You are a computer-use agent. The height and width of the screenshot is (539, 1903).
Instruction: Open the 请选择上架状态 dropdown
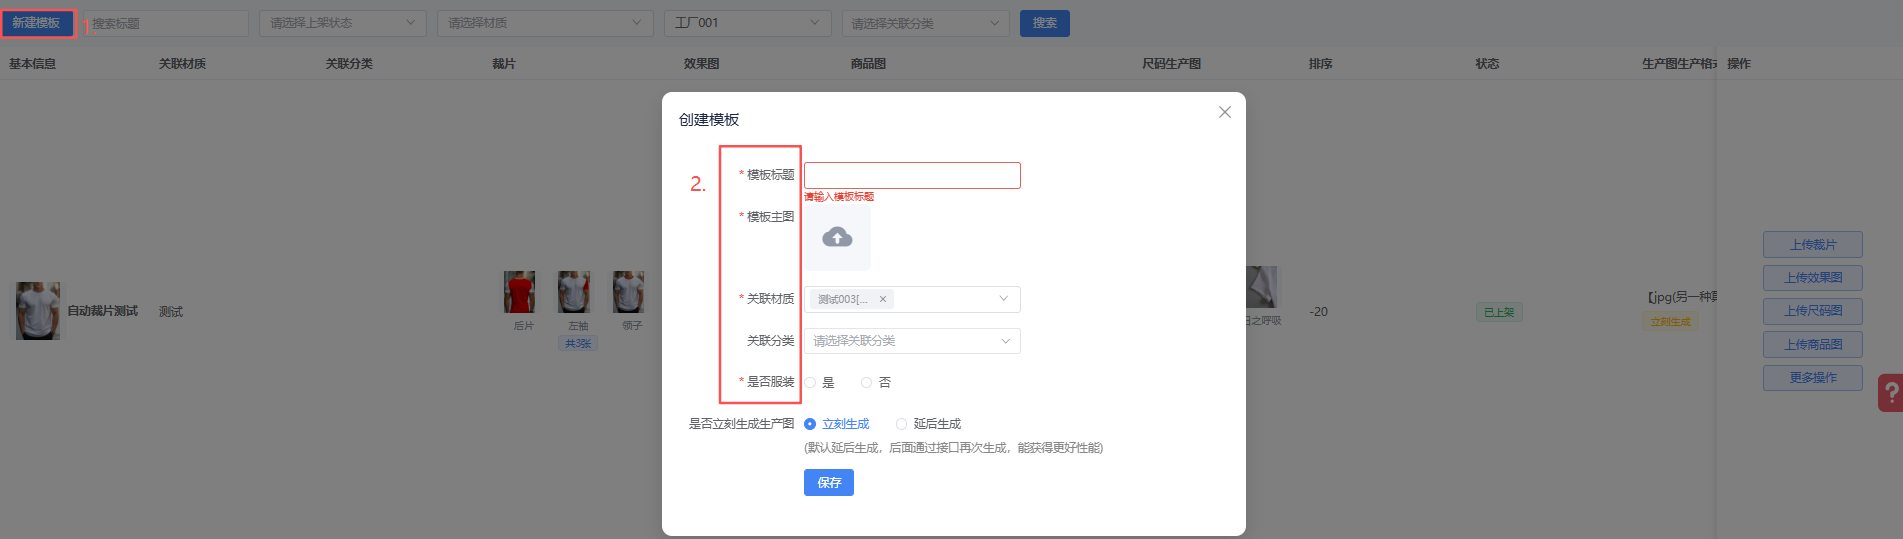coord(343,23)
